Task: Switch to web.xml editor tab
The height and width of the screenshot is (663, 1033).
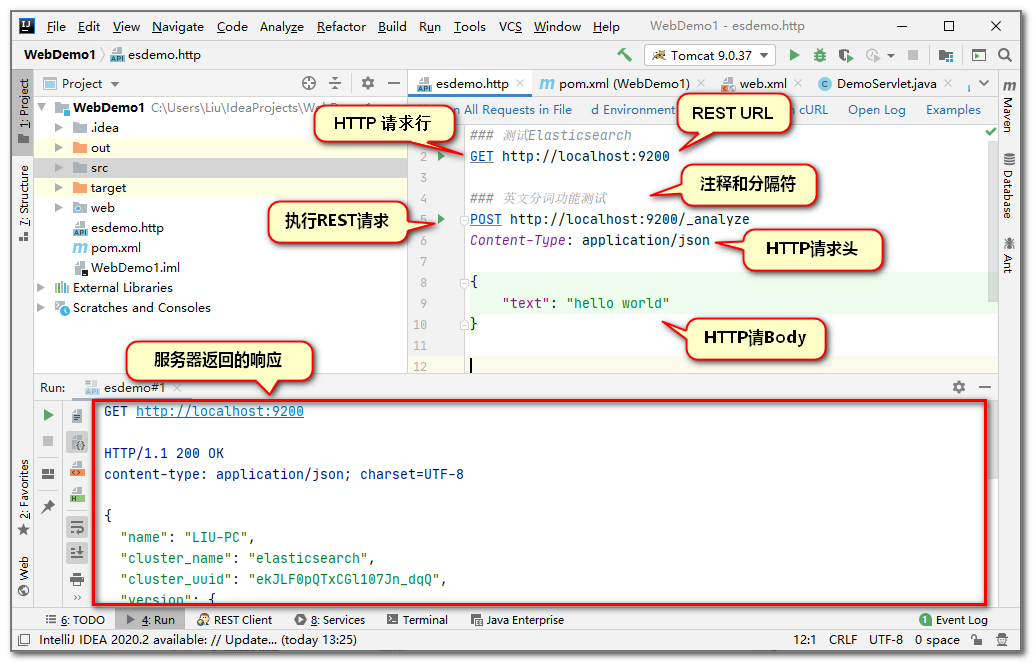Action: point(762,84)
